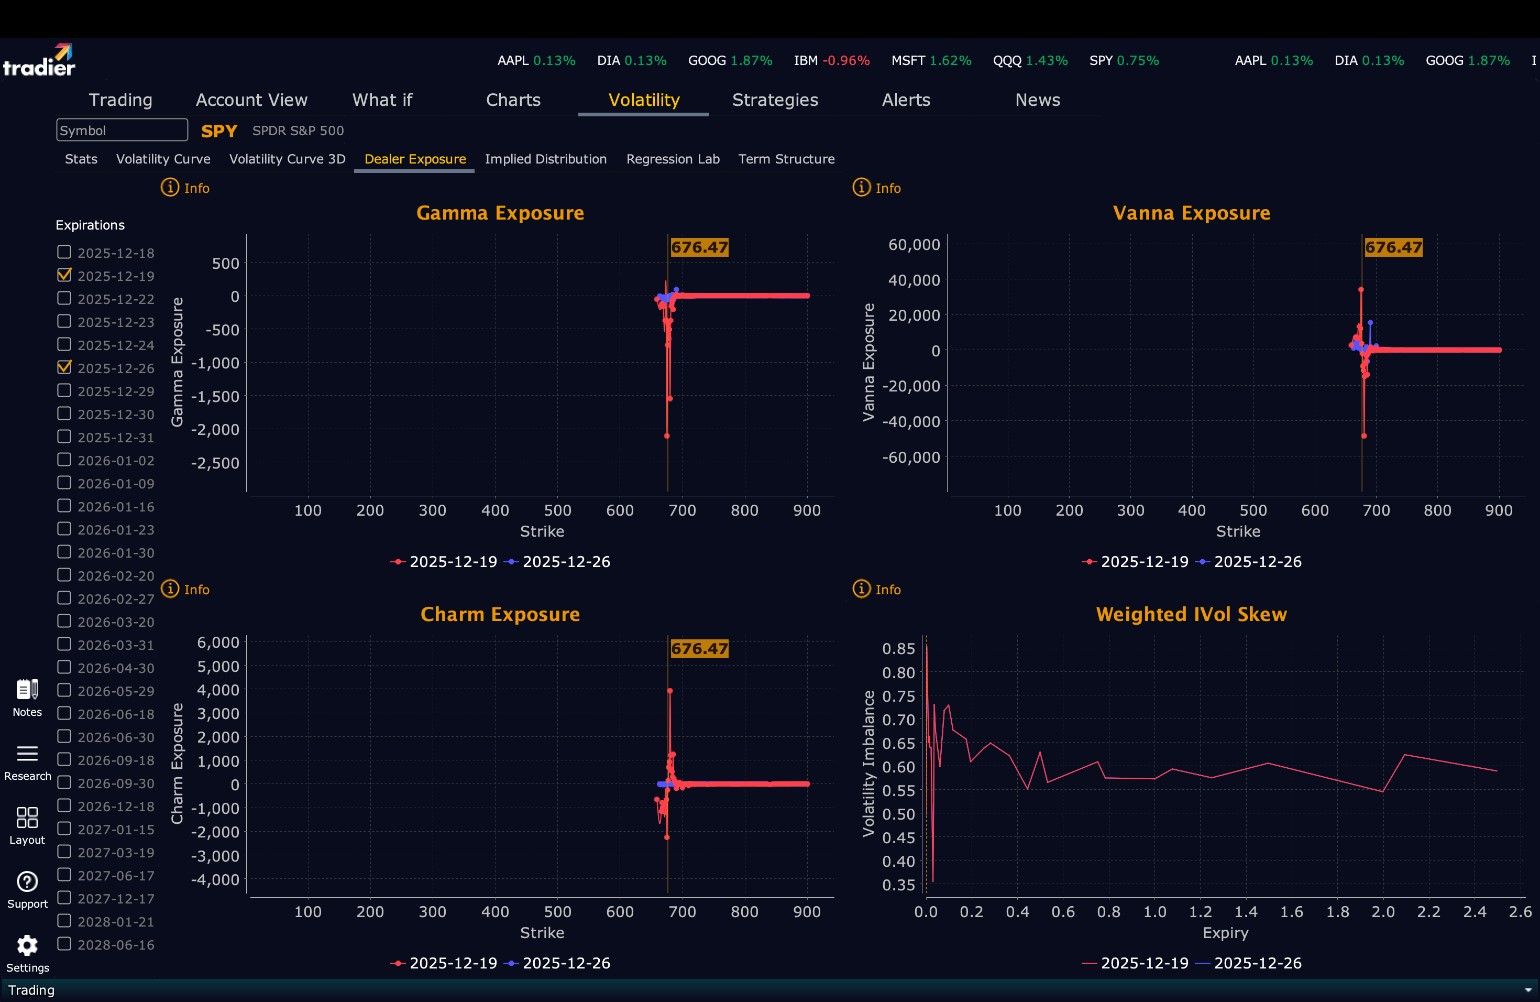The width and height of the screenshot is (1540, 1002).
Task: Click the QQQ 1.43% ticker quote
Action: click(1030, 61)
